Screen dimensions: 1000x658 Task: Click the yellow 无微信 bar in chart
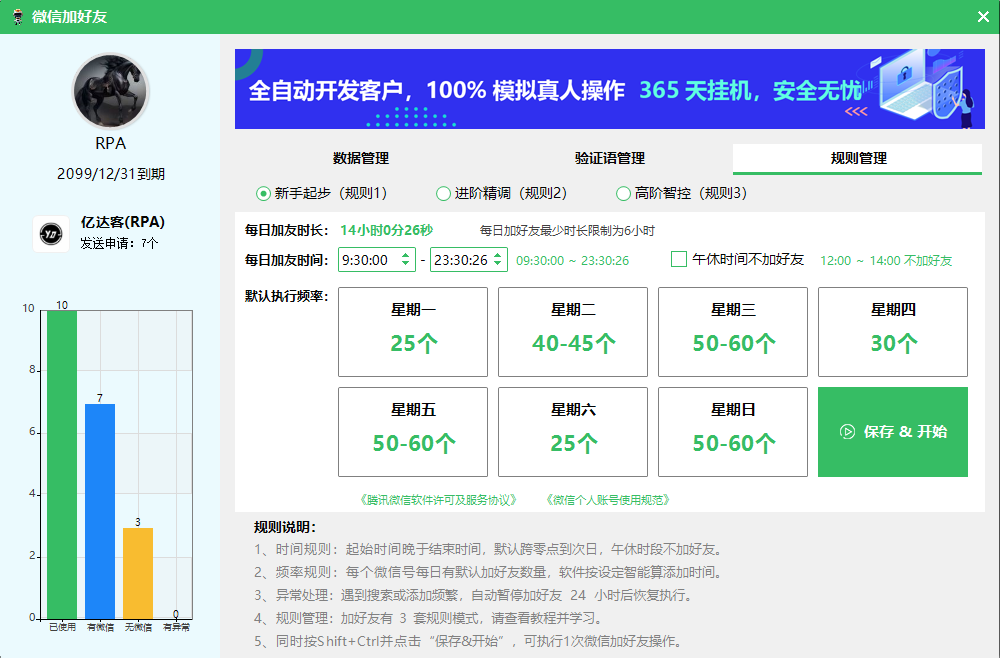coord(138,573)
